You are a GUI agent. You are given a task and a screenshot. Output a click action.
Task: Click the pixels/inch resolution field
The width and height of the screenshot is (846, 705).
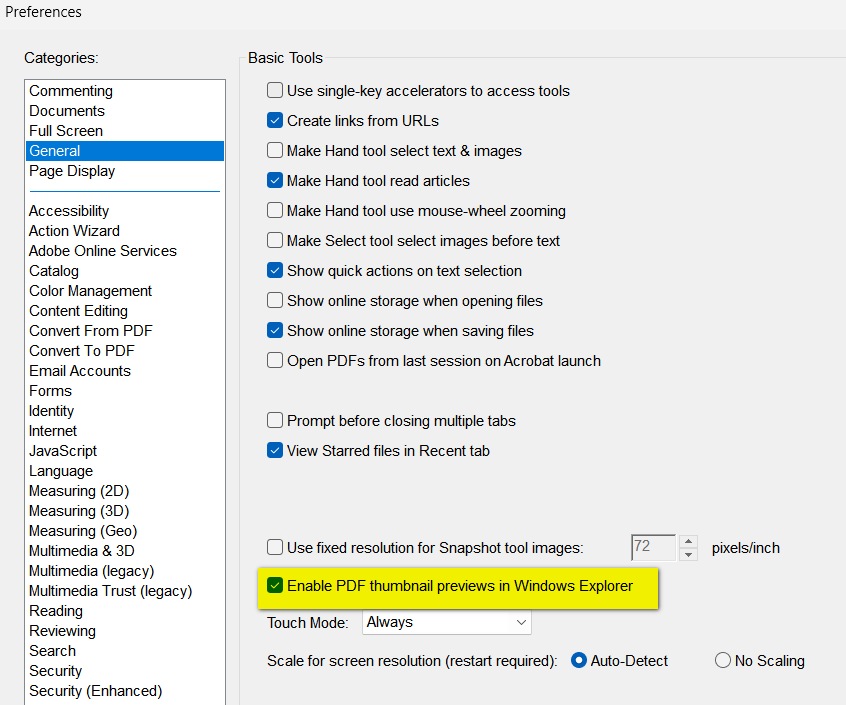[x=652, y=548]
